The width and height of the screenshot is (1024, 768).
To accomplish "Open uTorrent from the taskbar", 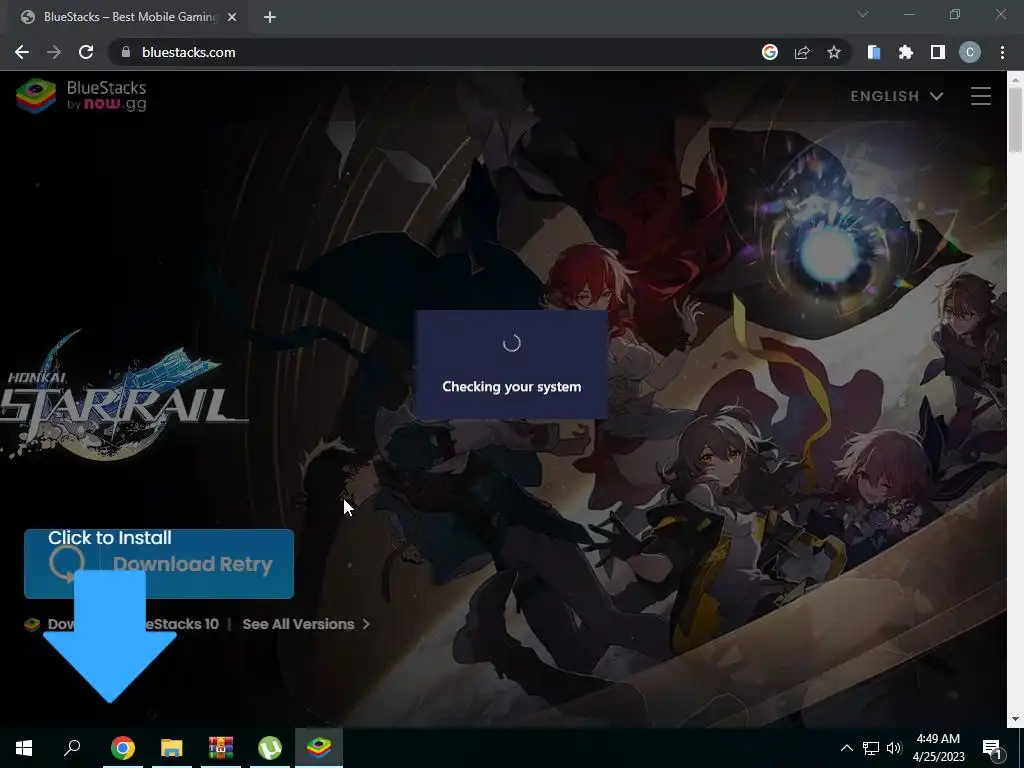I will coord(270,748).
